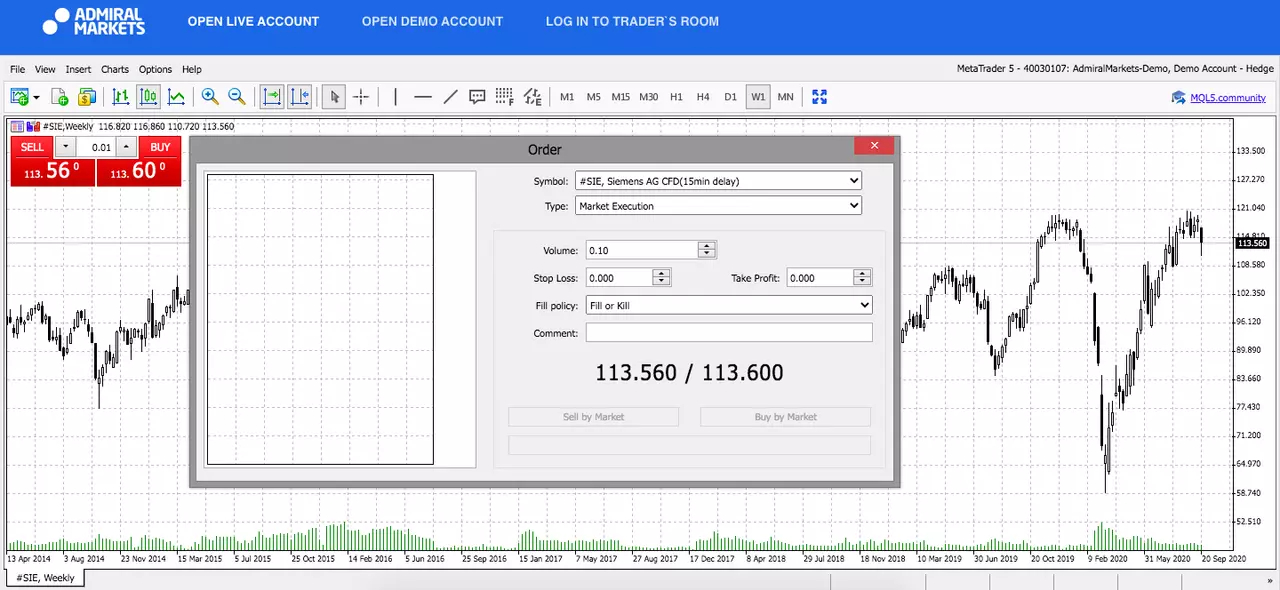This screenshot has height=590, width=1280.
Task: Open the MQL5.community link
Action: click(1228, 98)
